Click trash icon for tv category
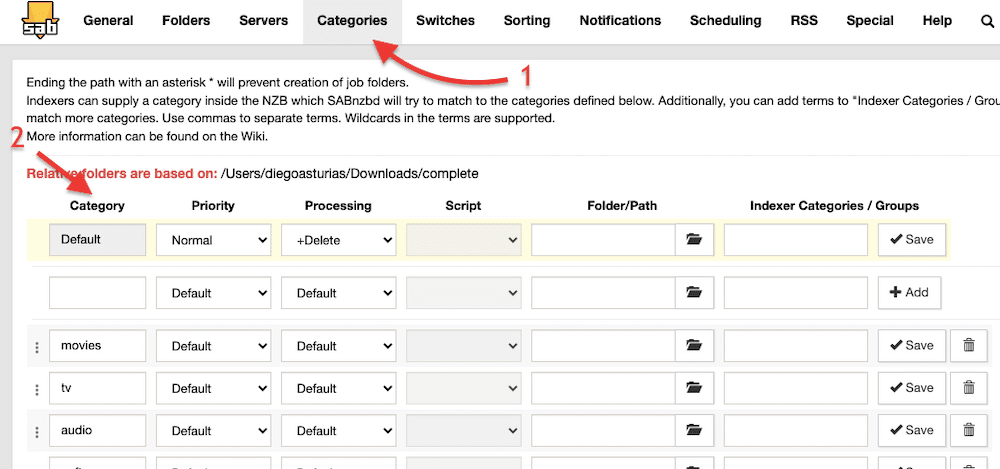 tap(968, 388)
